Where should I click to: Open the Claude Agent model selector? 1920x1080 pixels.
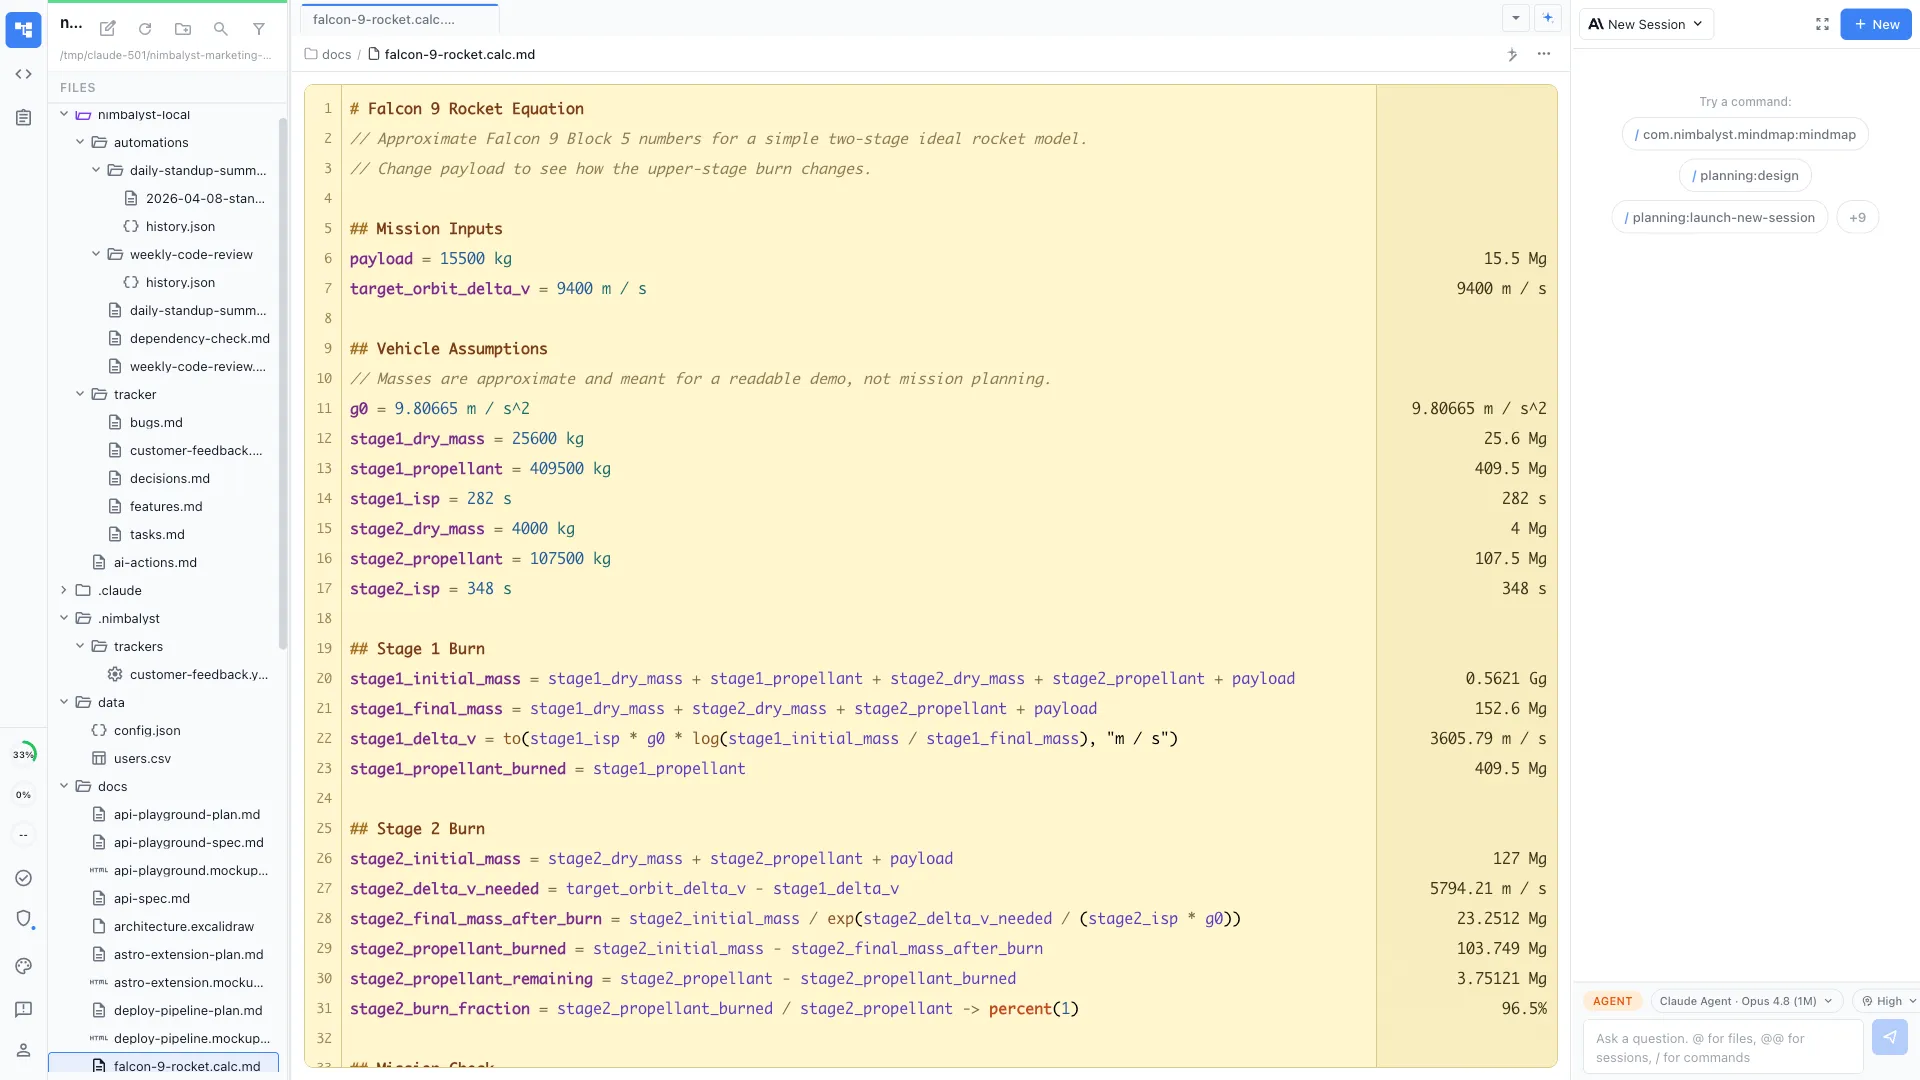pos(1746,1001)
